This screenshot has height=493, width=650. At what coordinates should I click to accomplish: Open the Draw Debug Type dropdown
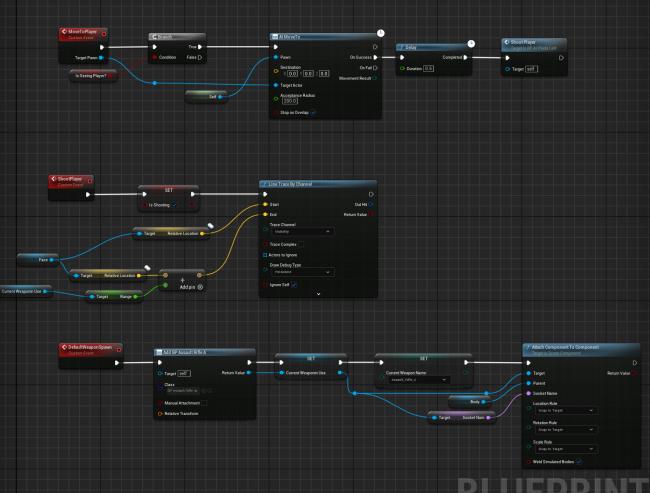302,272
